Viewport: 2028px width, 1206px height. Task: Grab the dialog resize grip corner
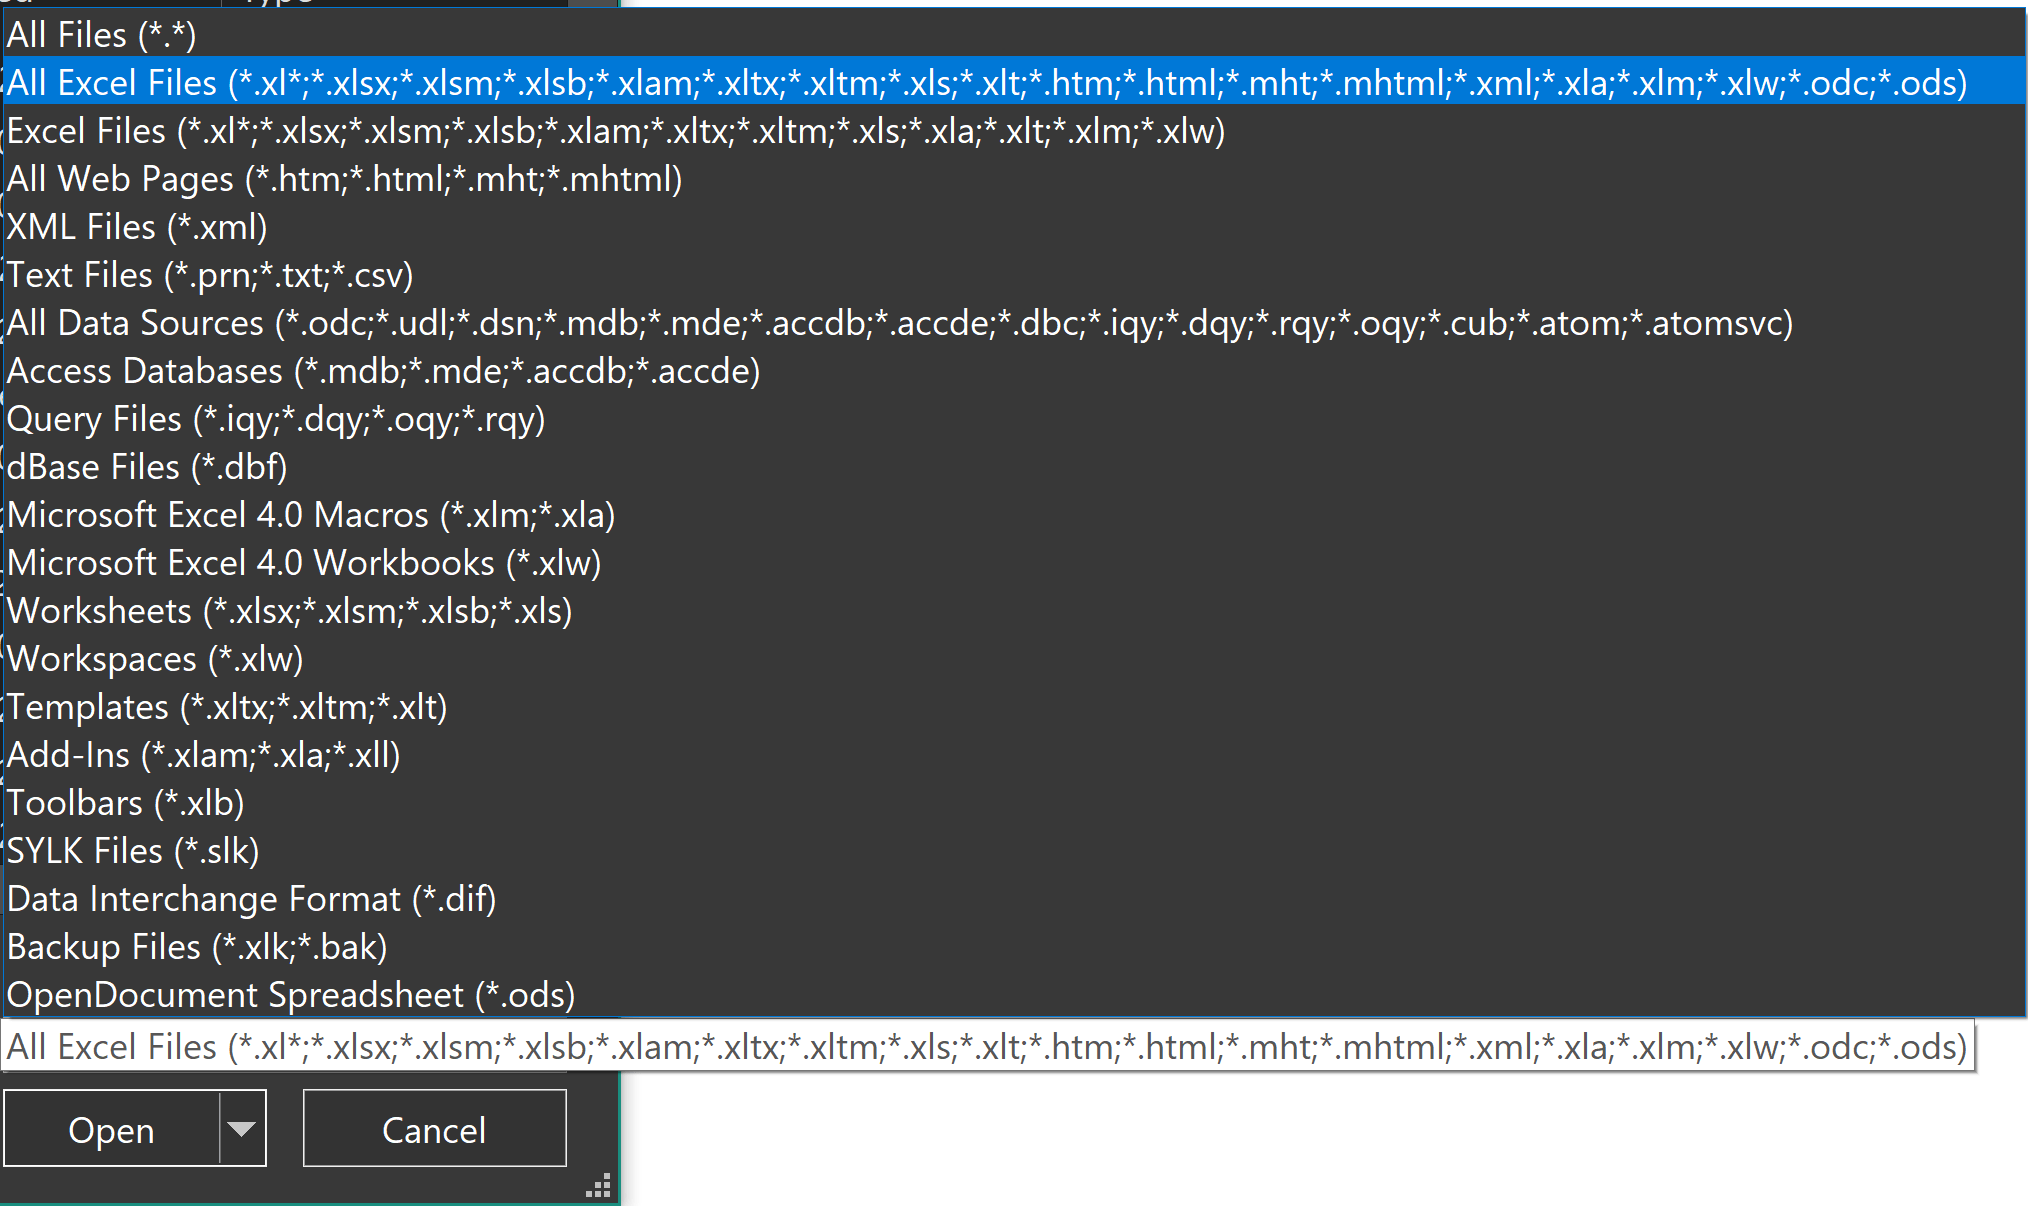click(x=598, y=1186)
